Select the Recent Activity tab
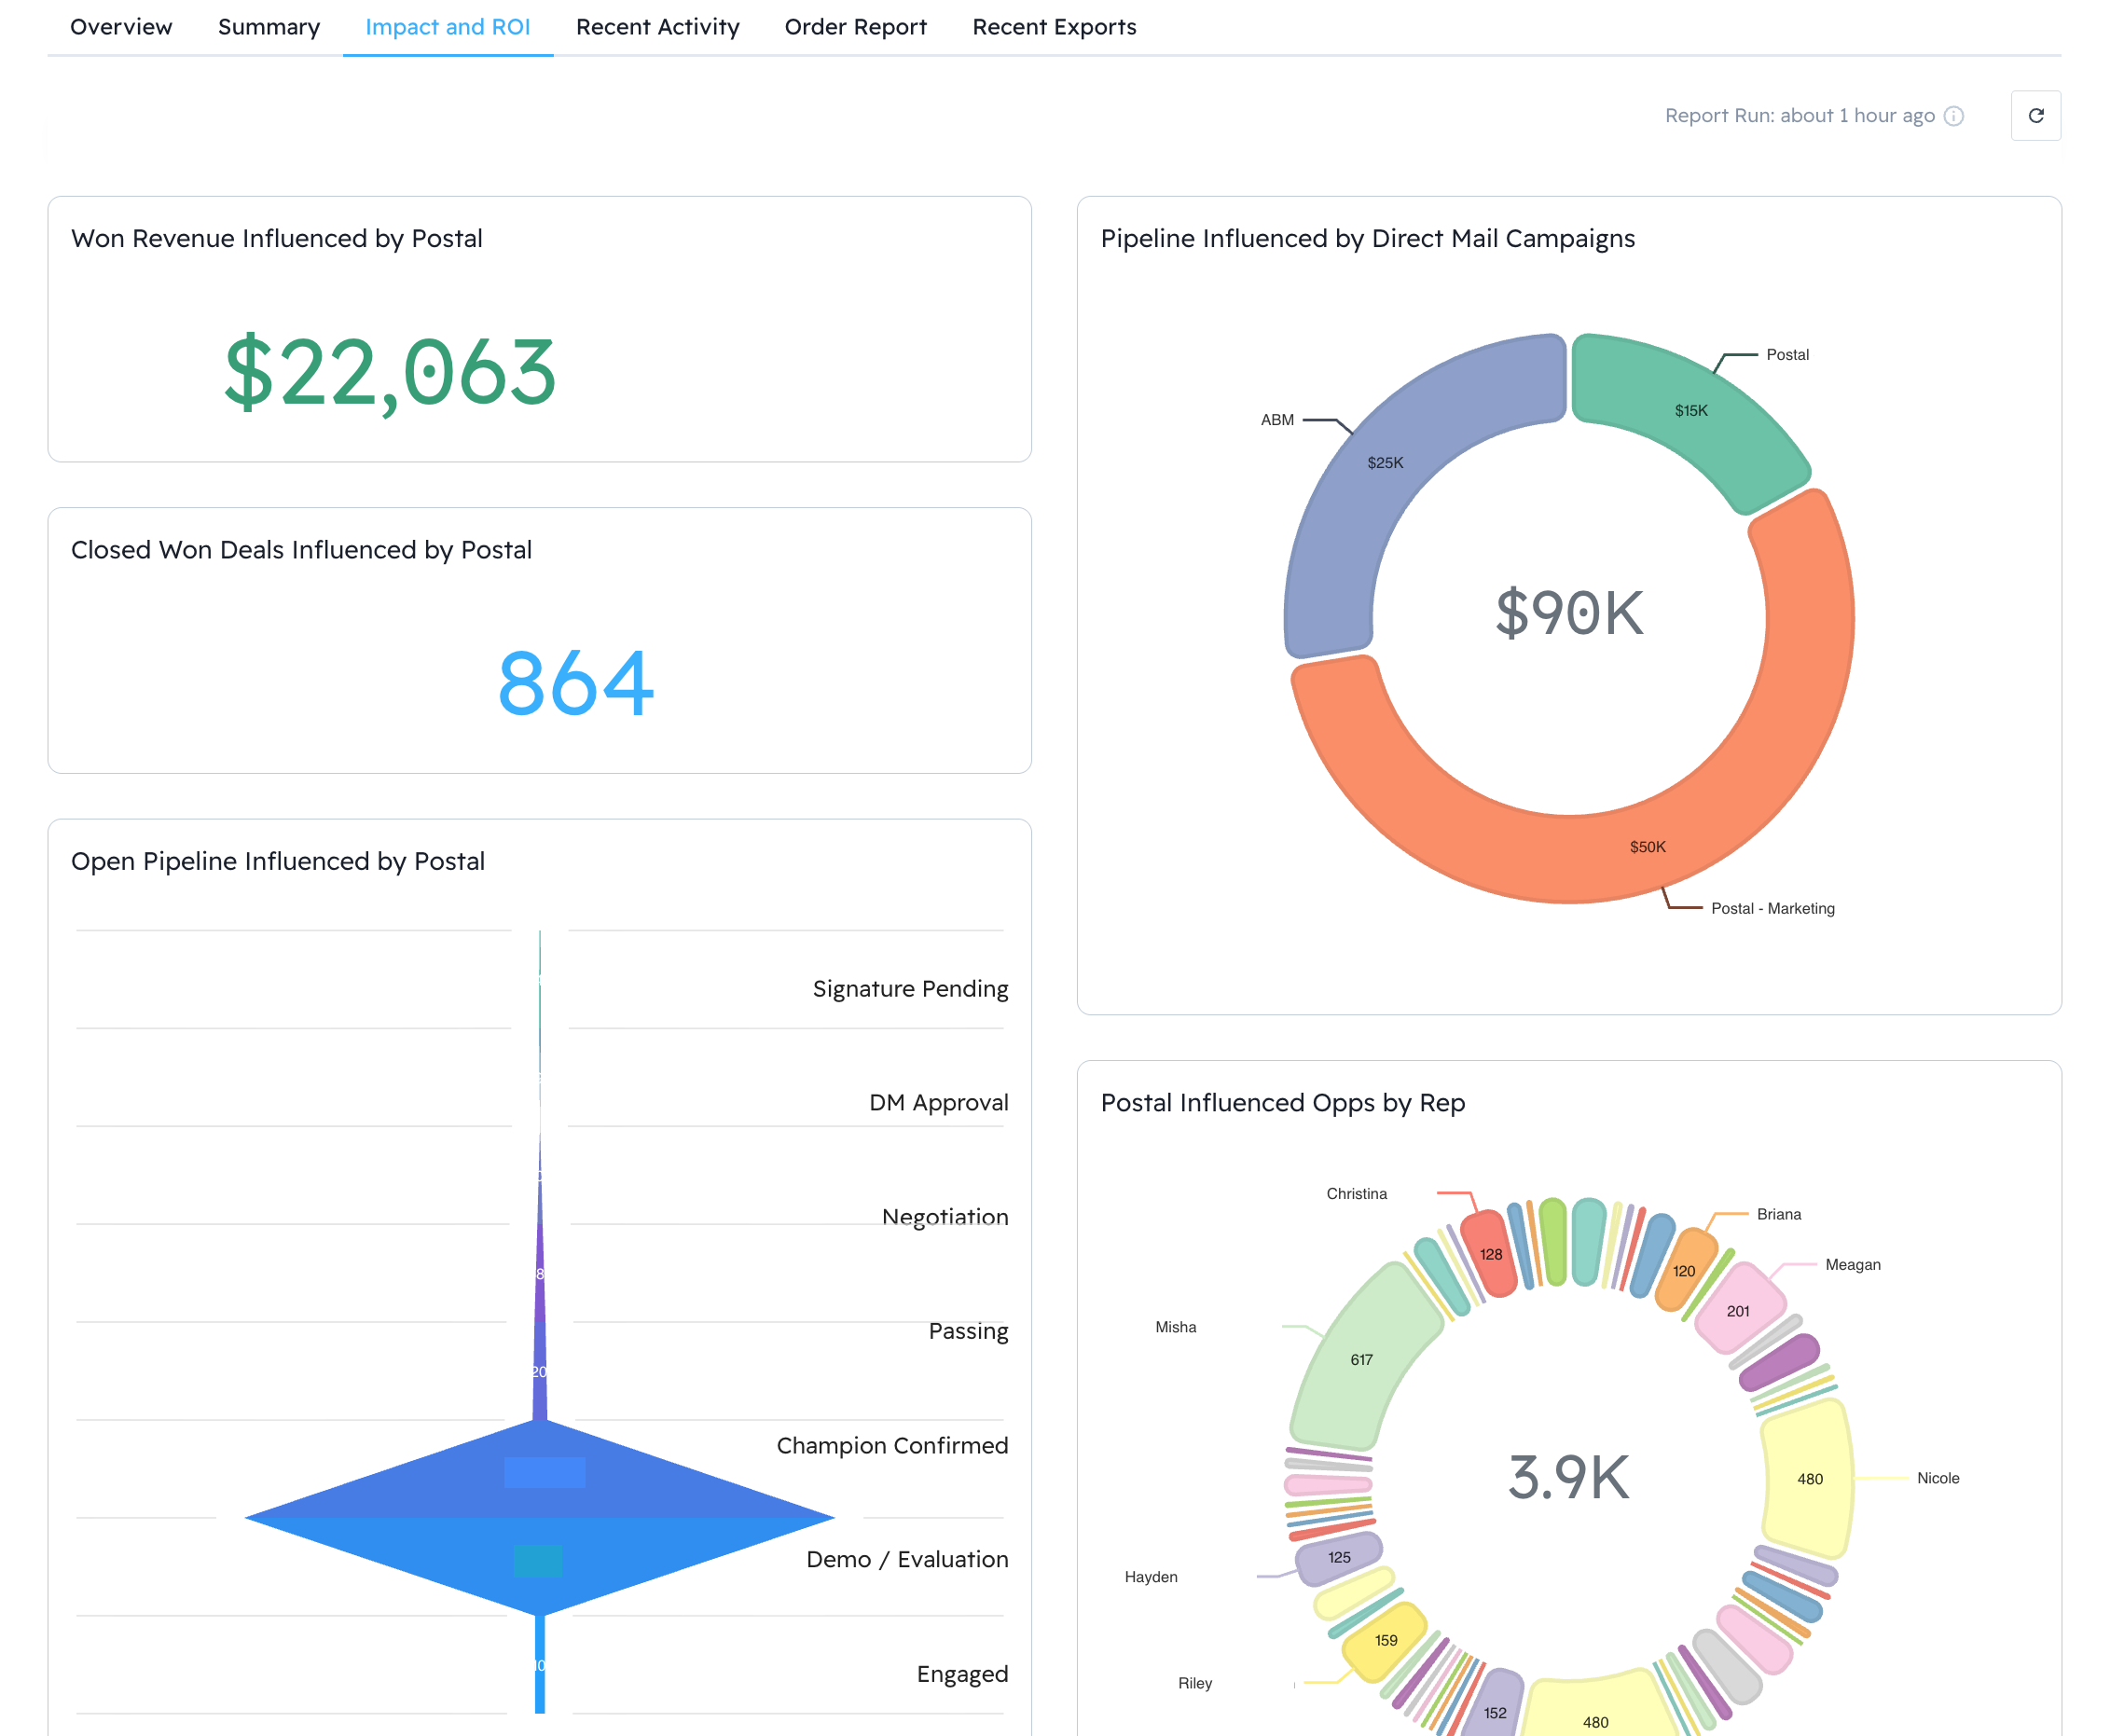Screen dimensions: 2124x1736 coord(657,27)
